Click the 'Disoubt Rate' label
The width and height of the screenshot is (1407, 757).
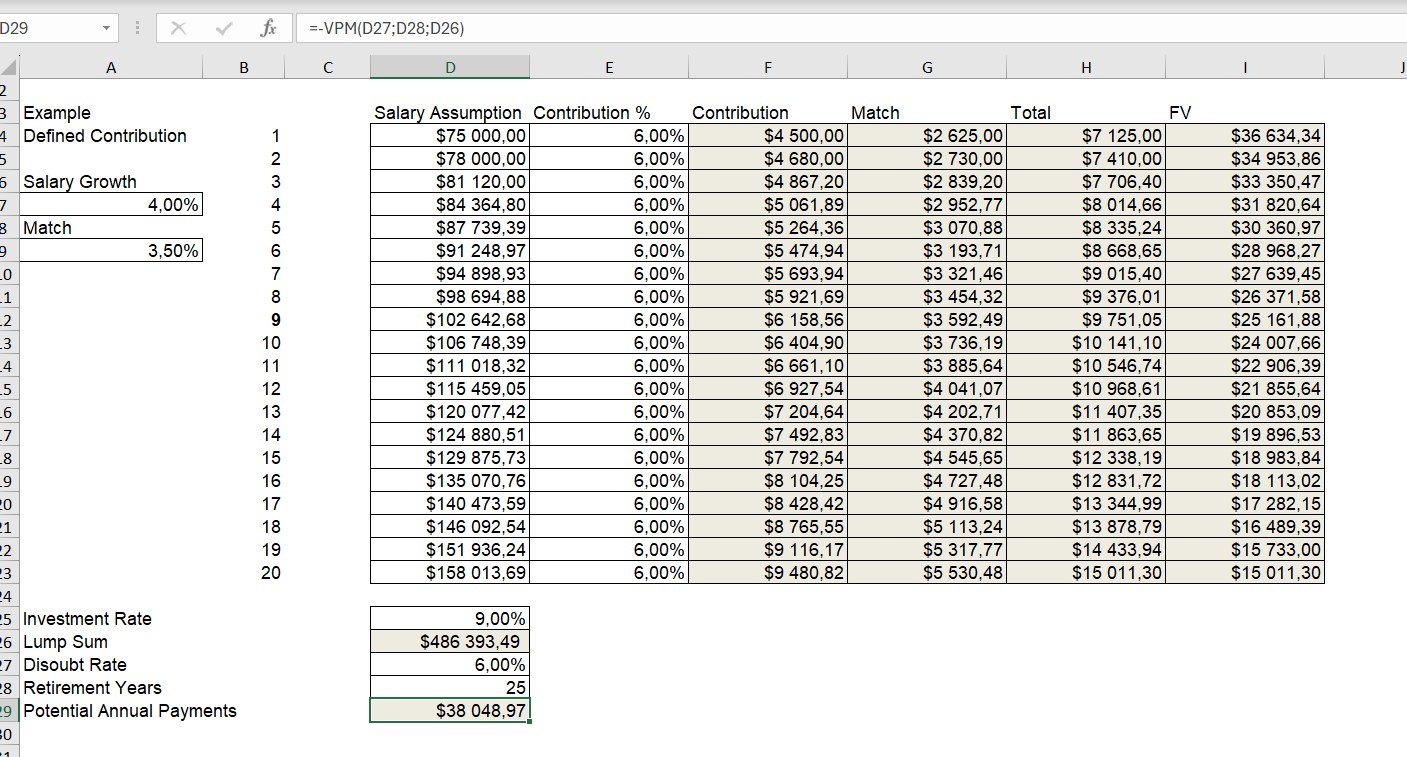tap(75, 665)
